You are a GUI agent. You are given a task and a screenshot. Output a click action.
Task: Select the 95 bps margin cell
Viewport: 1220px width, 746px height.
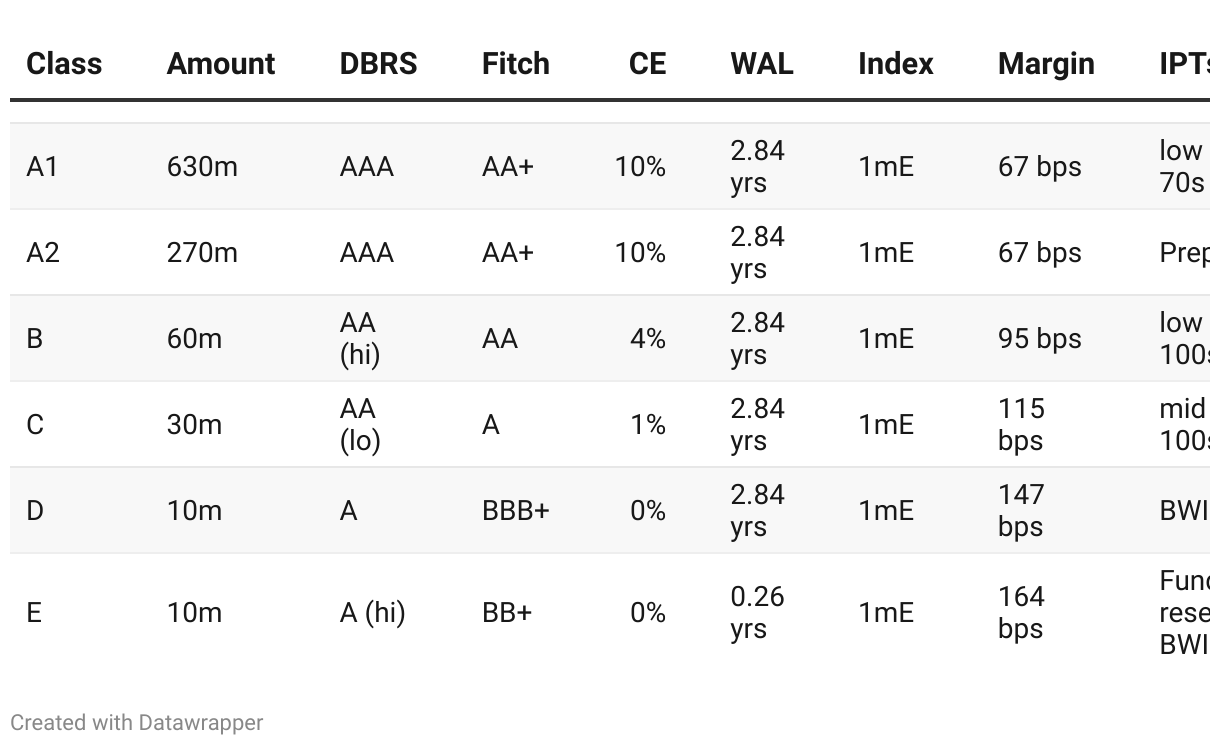(x=1039, y=339)
